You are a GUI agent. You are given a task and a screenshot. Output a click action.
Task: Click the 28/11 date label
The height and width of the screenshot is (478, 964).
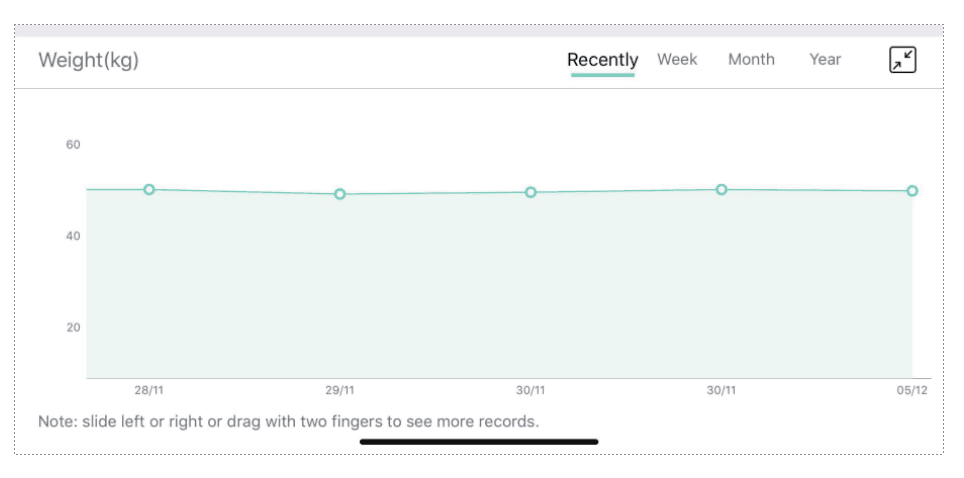pyautogui.click(x=149, y=390)
